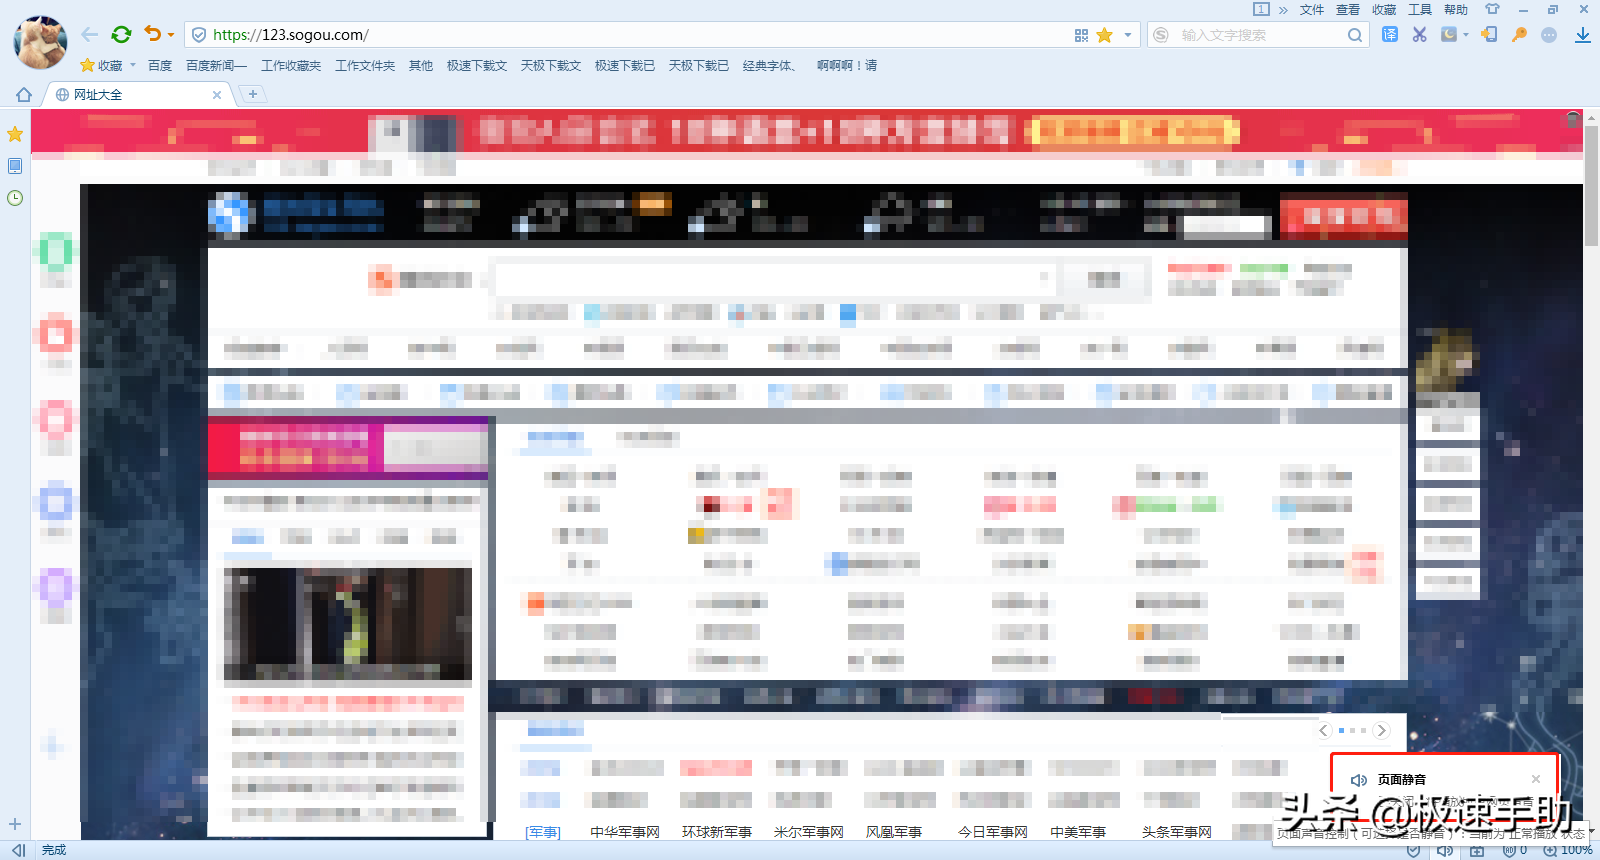The width and height of the screenshot is (1600, 860).
Task: Click the key password manager icon
Action: [x=1519, y=35]
